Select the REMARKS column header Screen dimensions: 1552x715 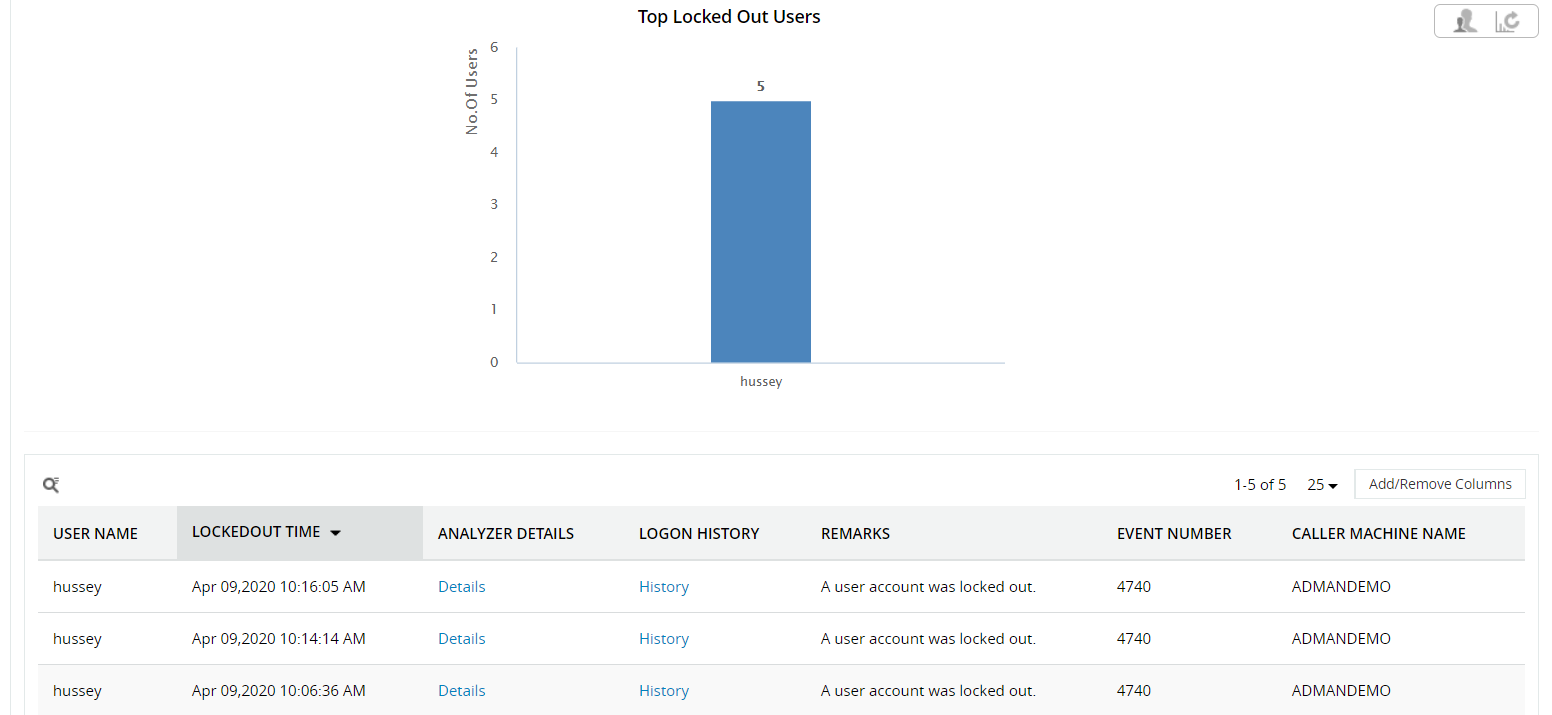[855, 533]
